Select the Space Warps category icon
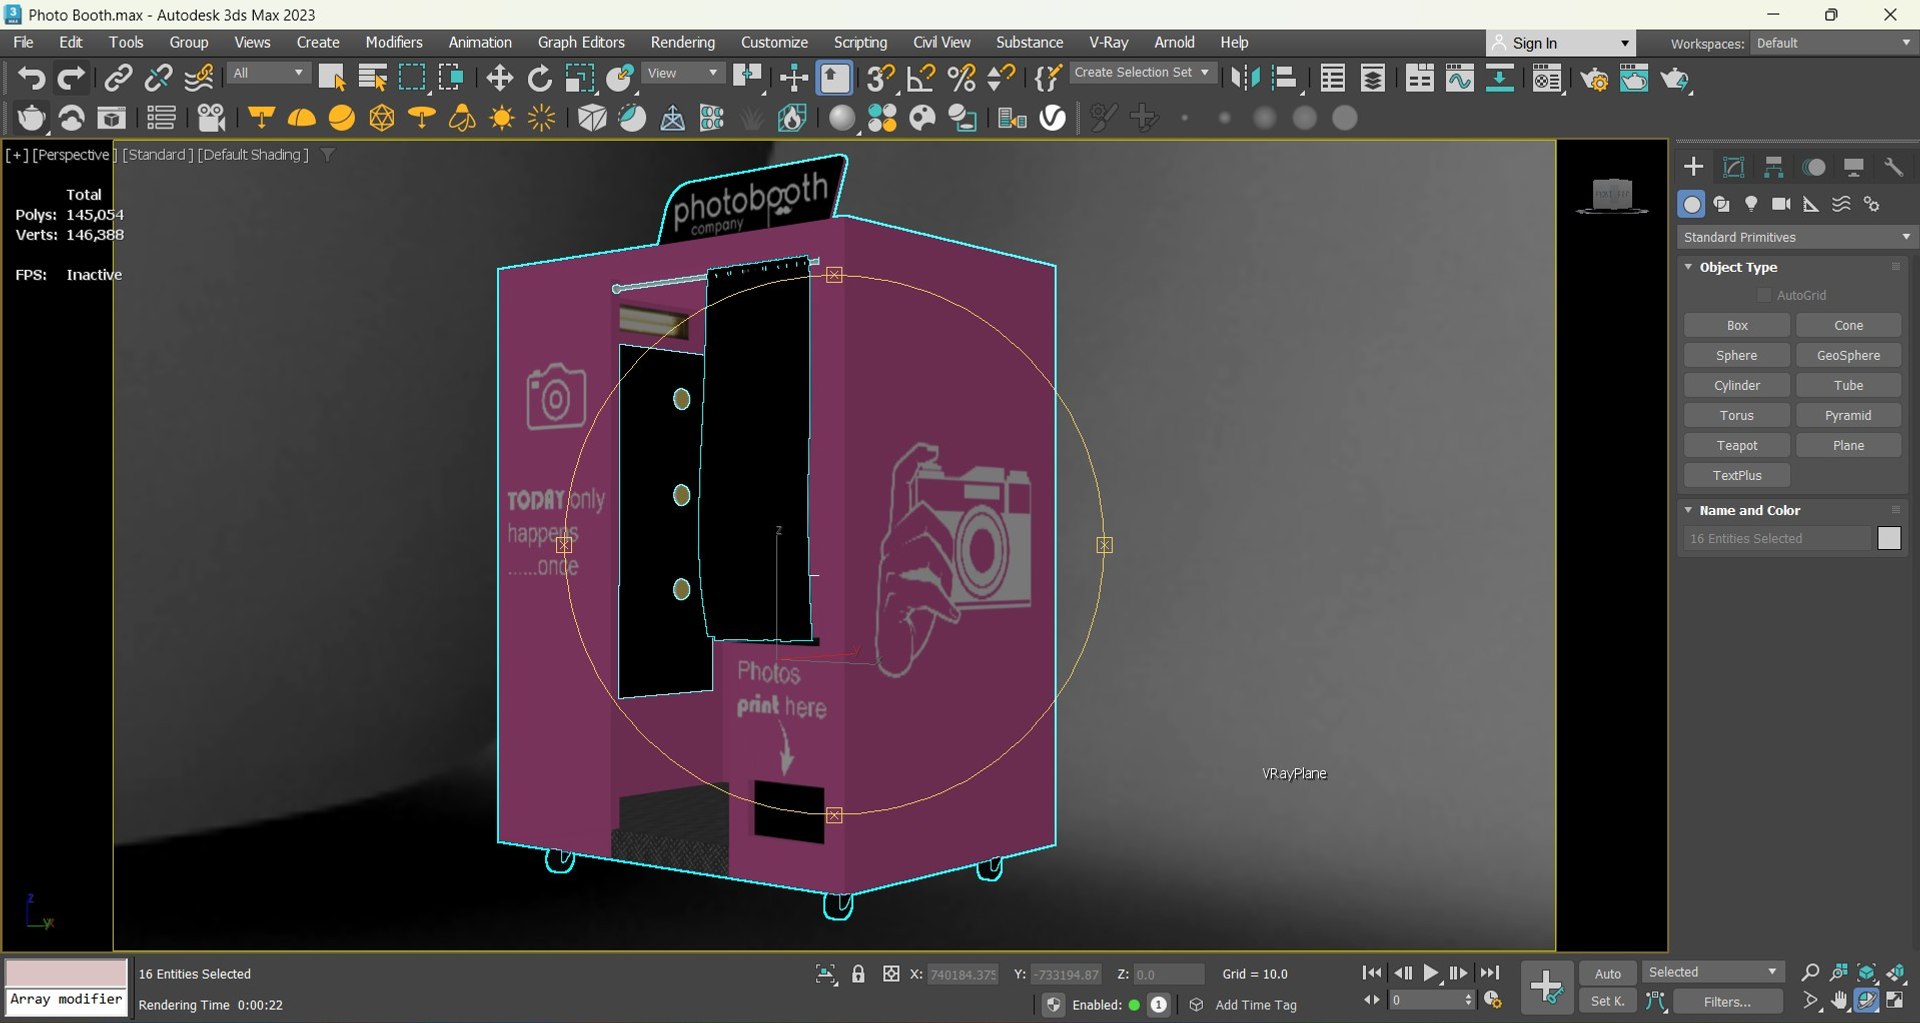The image size is (1920, 1023). 1841,204
